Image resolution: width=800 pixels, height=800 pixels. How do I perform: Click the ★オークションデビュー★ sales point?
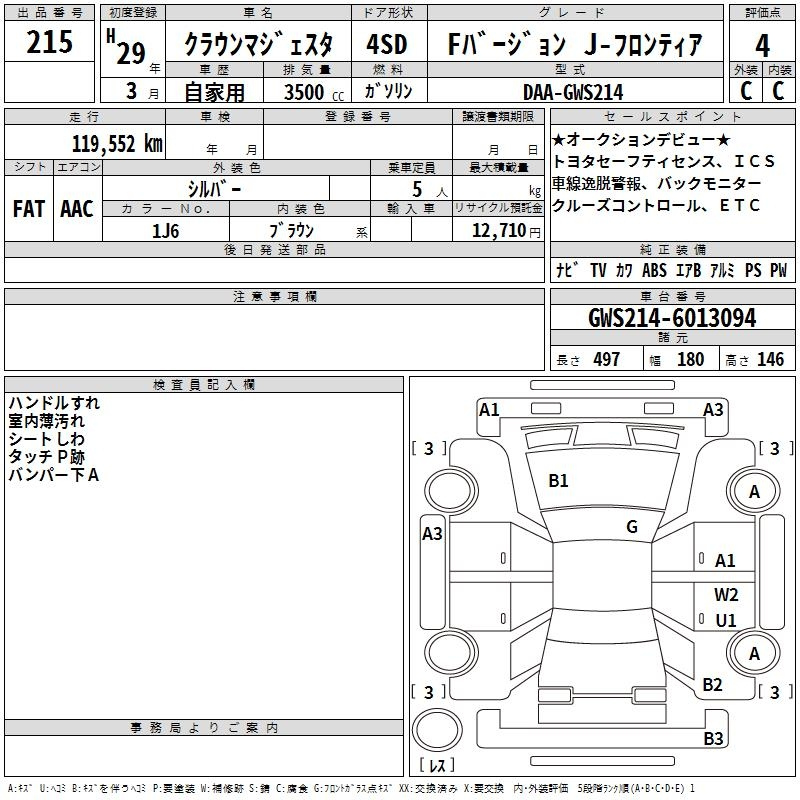641,139
